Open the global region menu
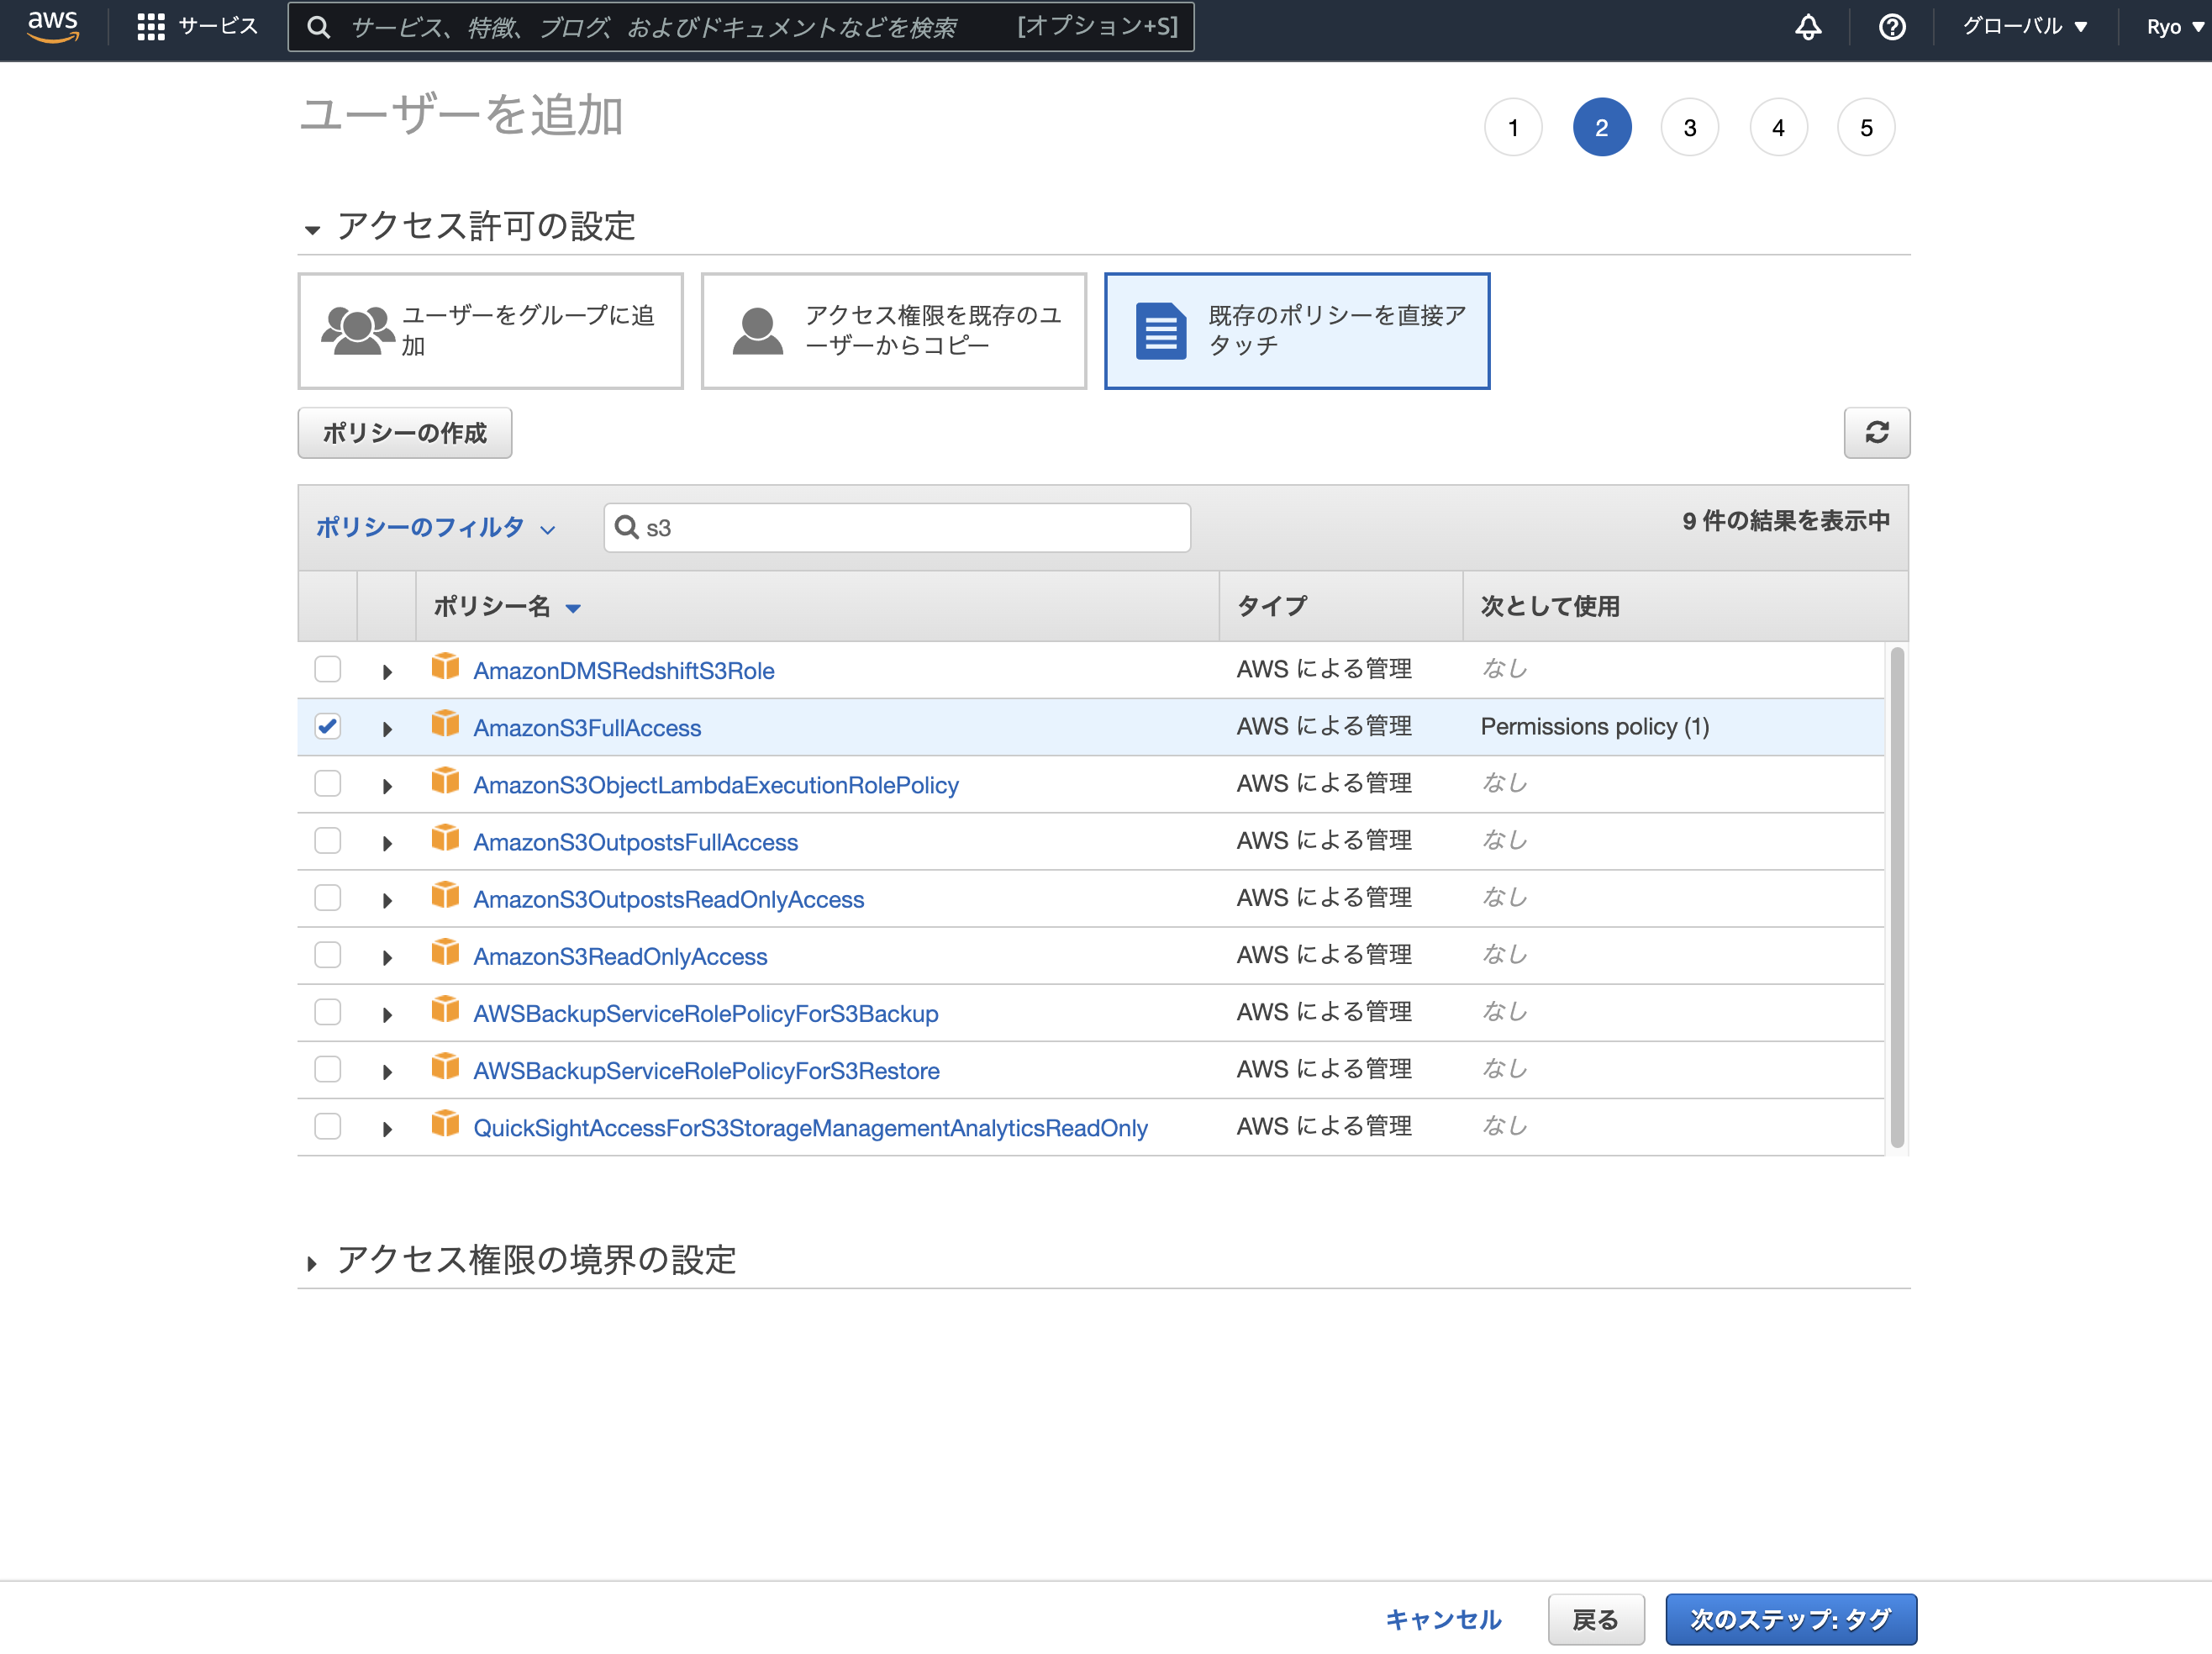Viewport: 2212px width, 1654px height. click(2024, 27)
